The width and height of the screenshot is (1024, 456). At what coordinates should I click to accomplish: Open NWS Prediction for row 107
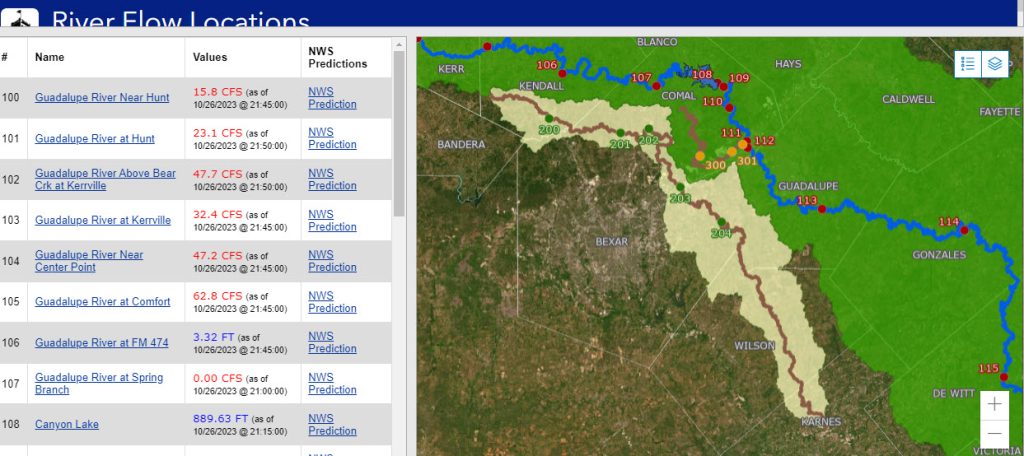click(332, 384)
